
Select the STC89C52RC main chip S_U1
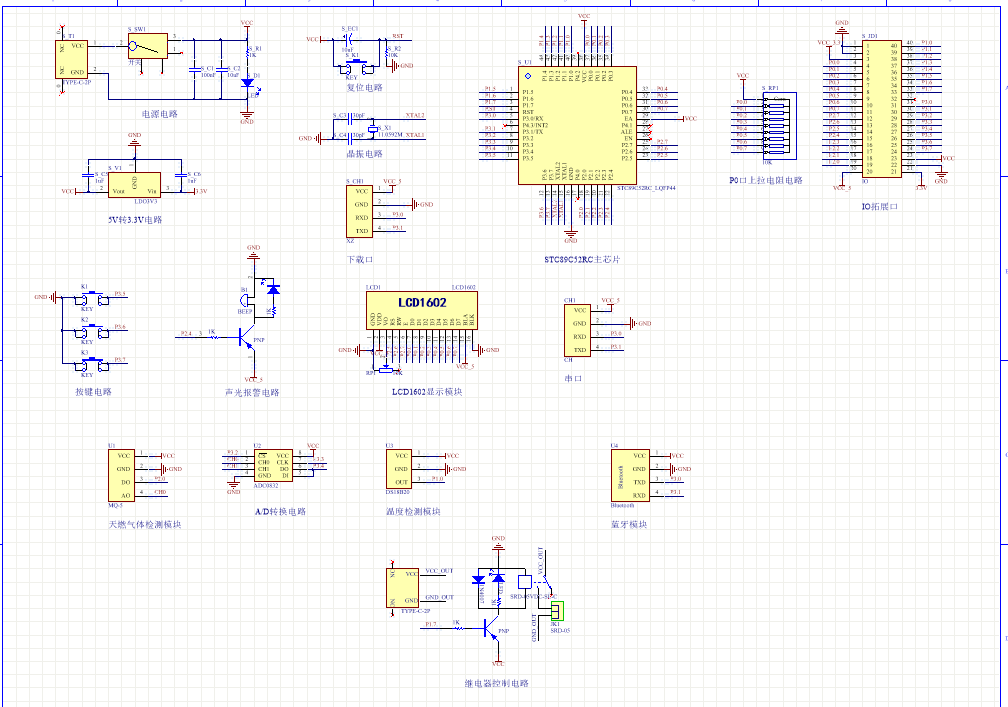point(577,125)
